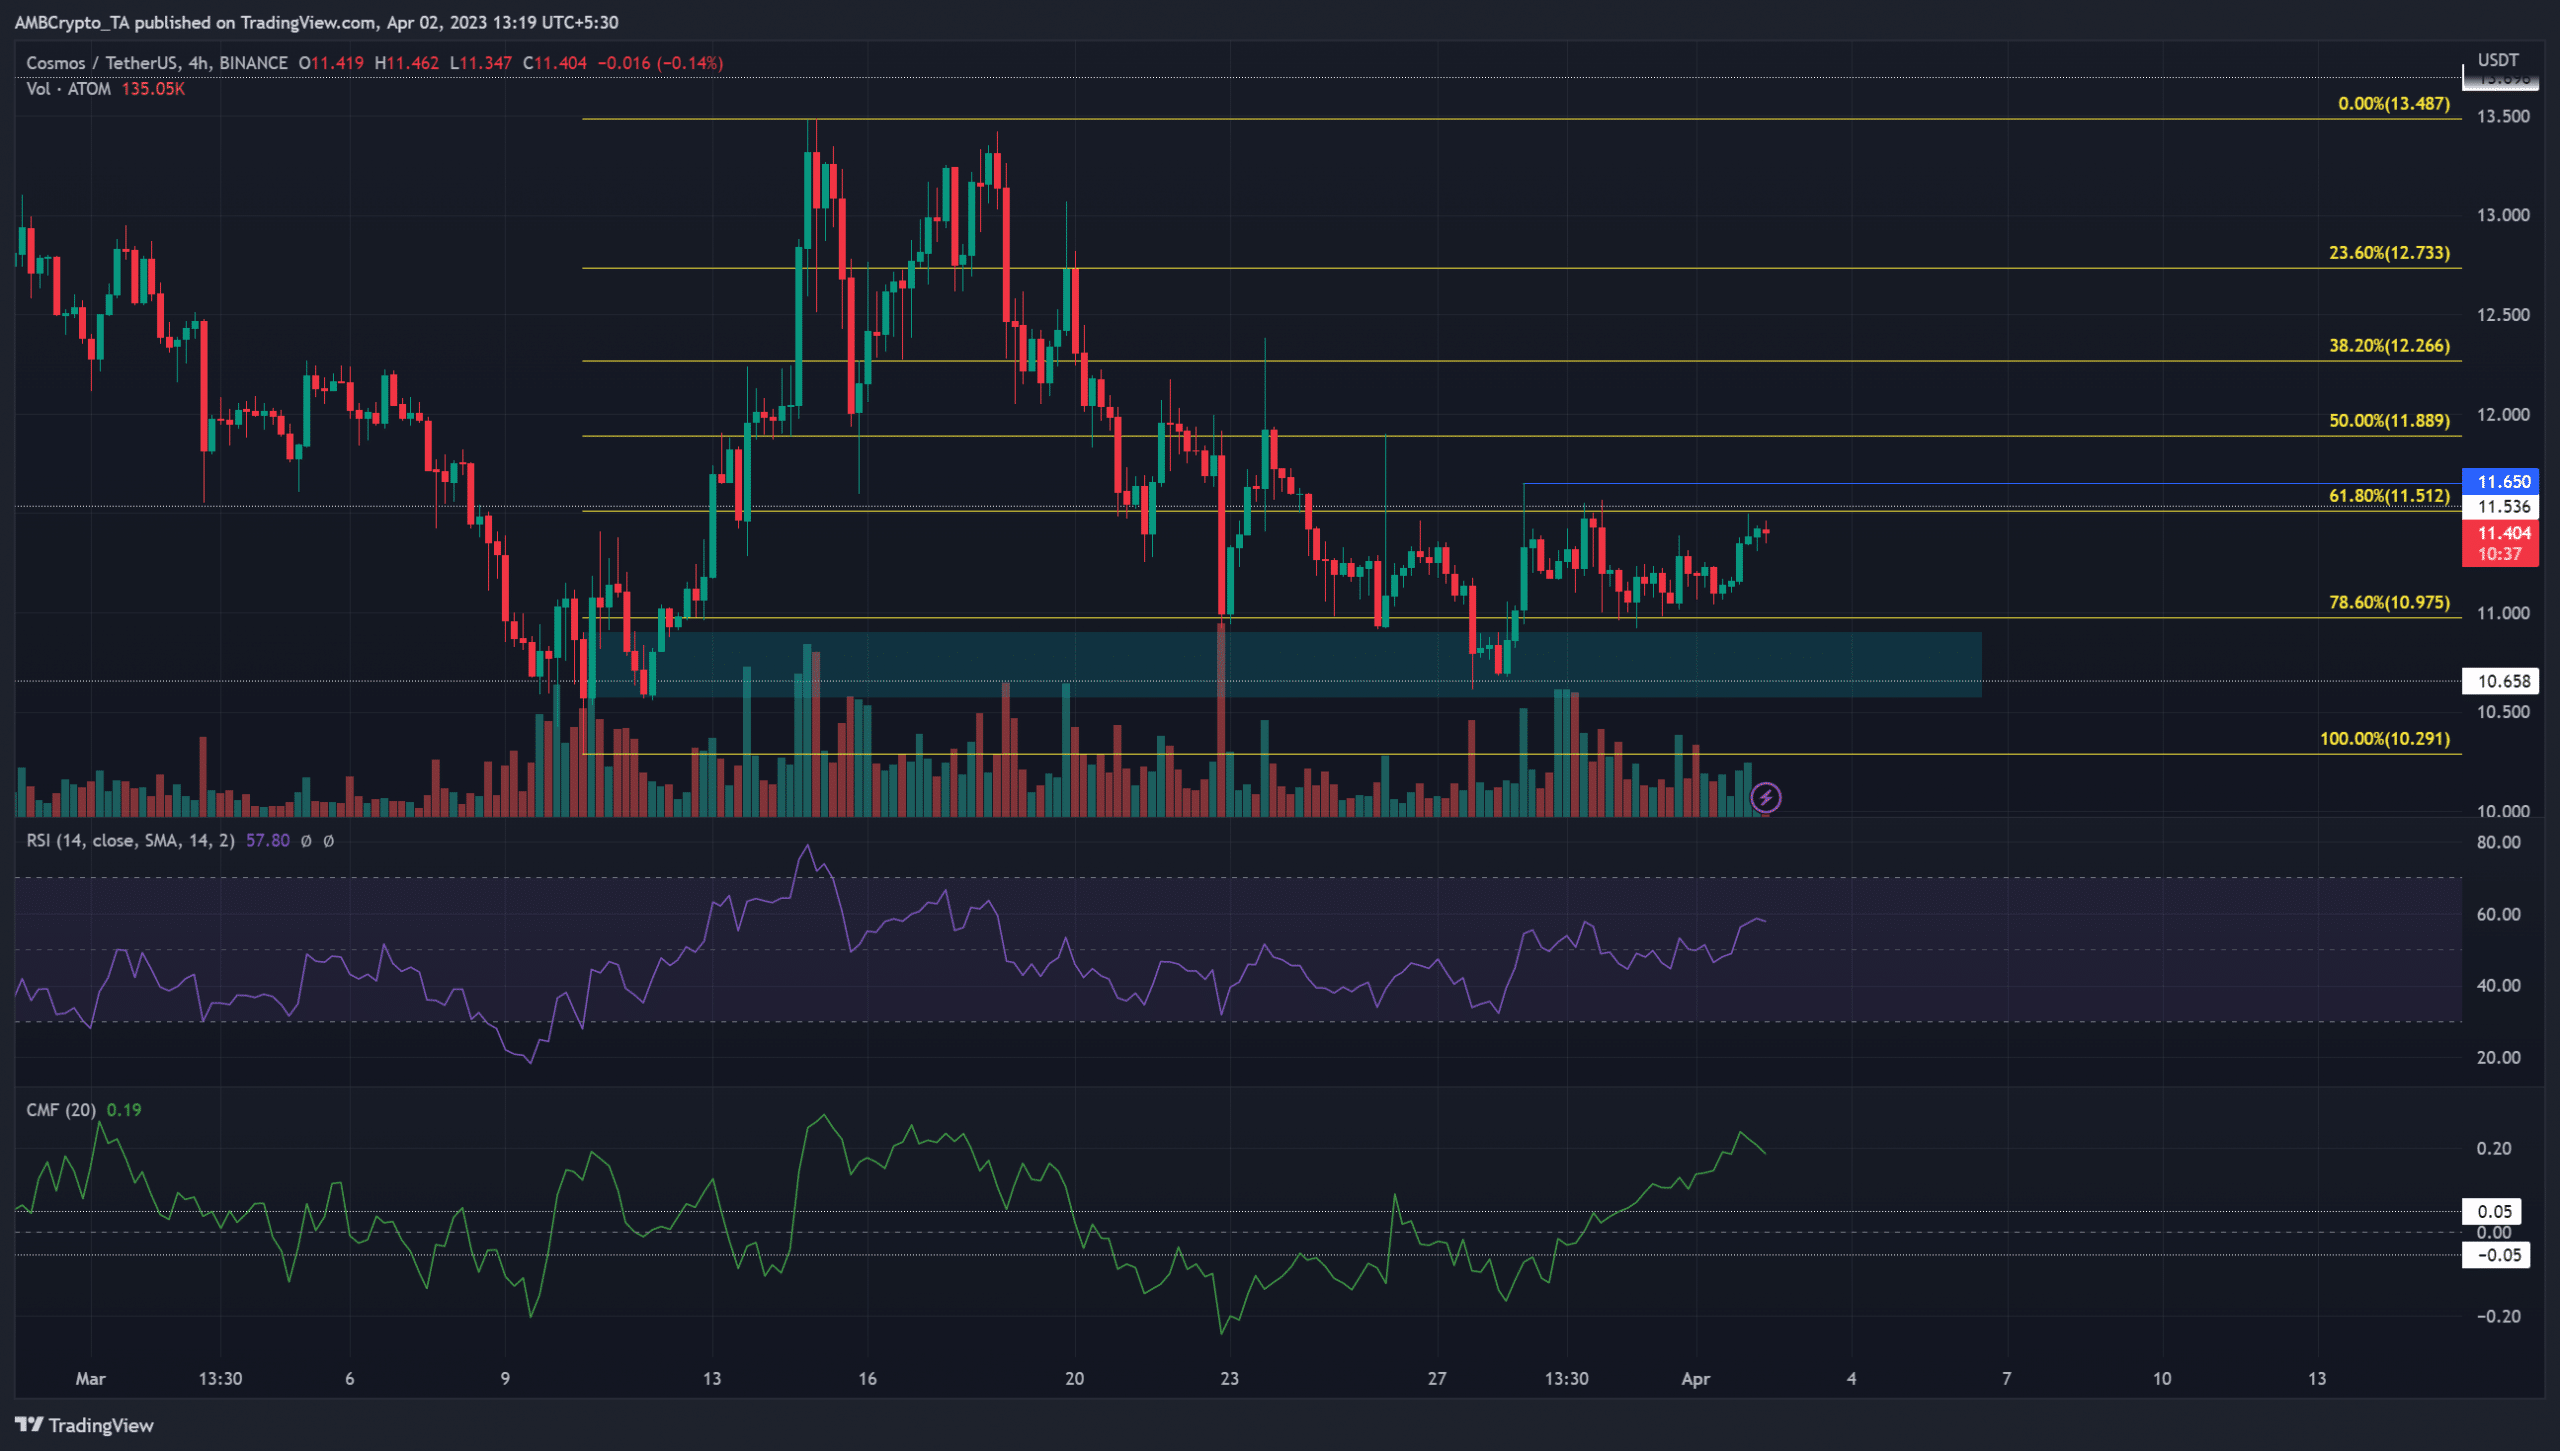Click the high price H11.462 in header
2560x1451 pixels.
(406, 63)
